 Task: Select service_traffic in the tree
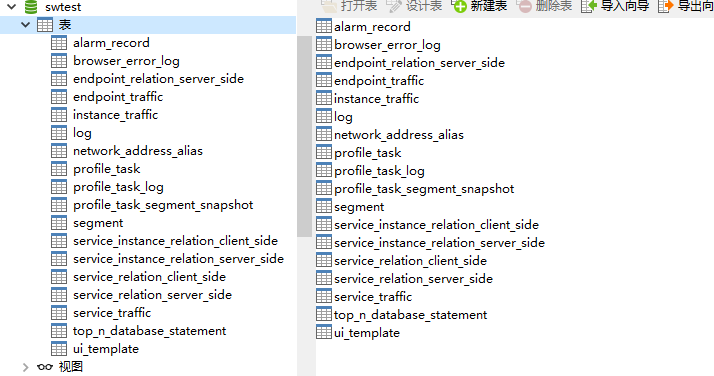112,313
